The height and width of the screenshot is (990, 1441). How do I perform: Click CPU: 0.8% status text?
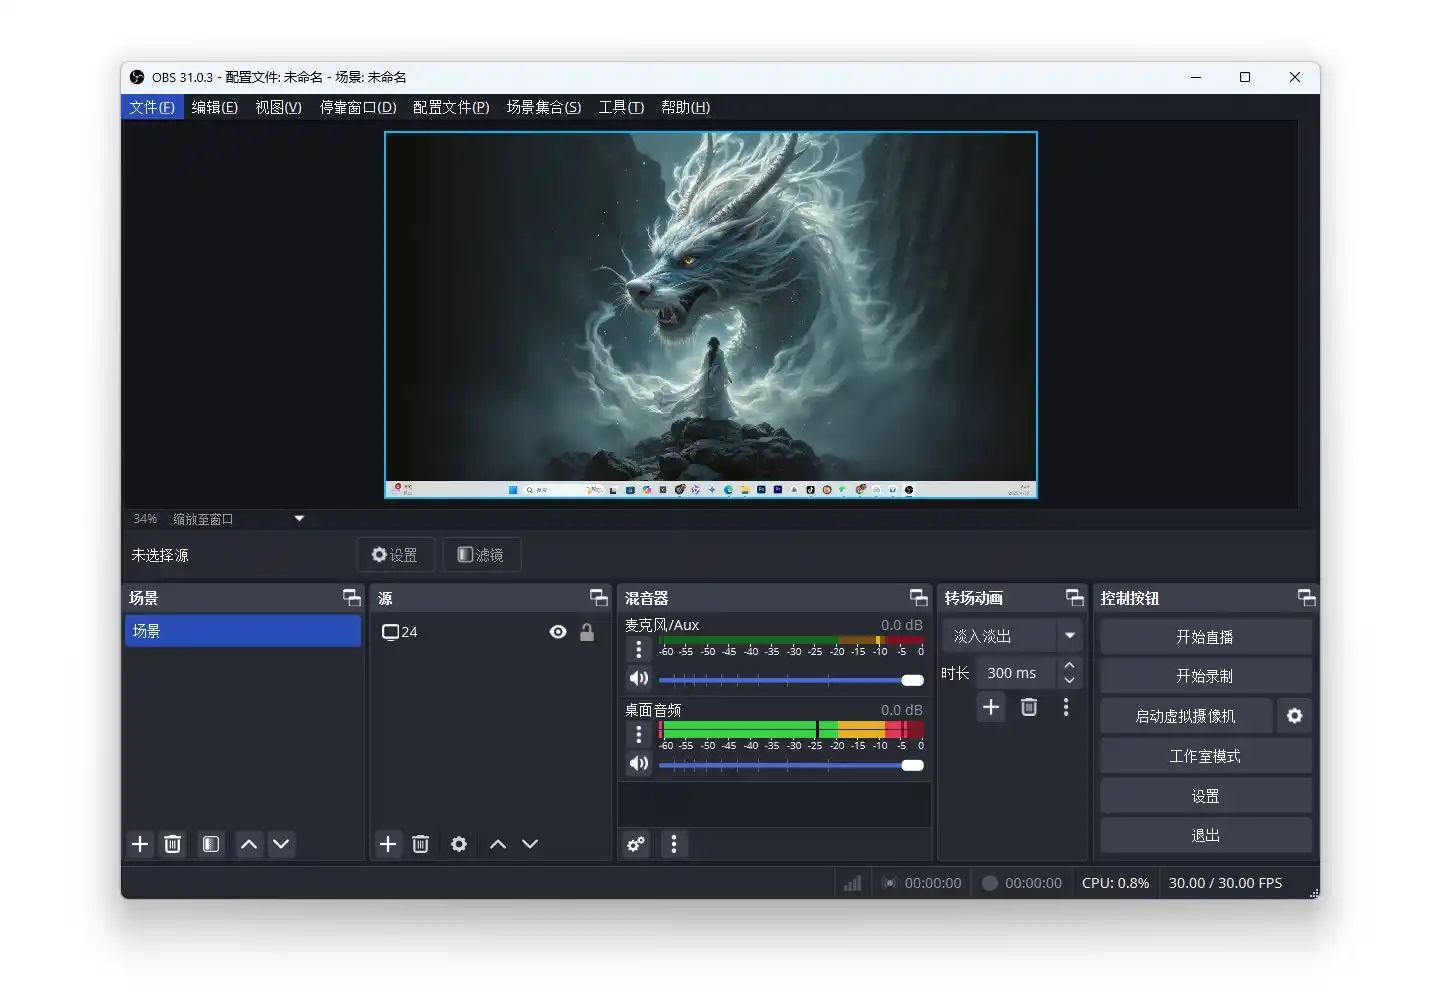pos(1115,883)
